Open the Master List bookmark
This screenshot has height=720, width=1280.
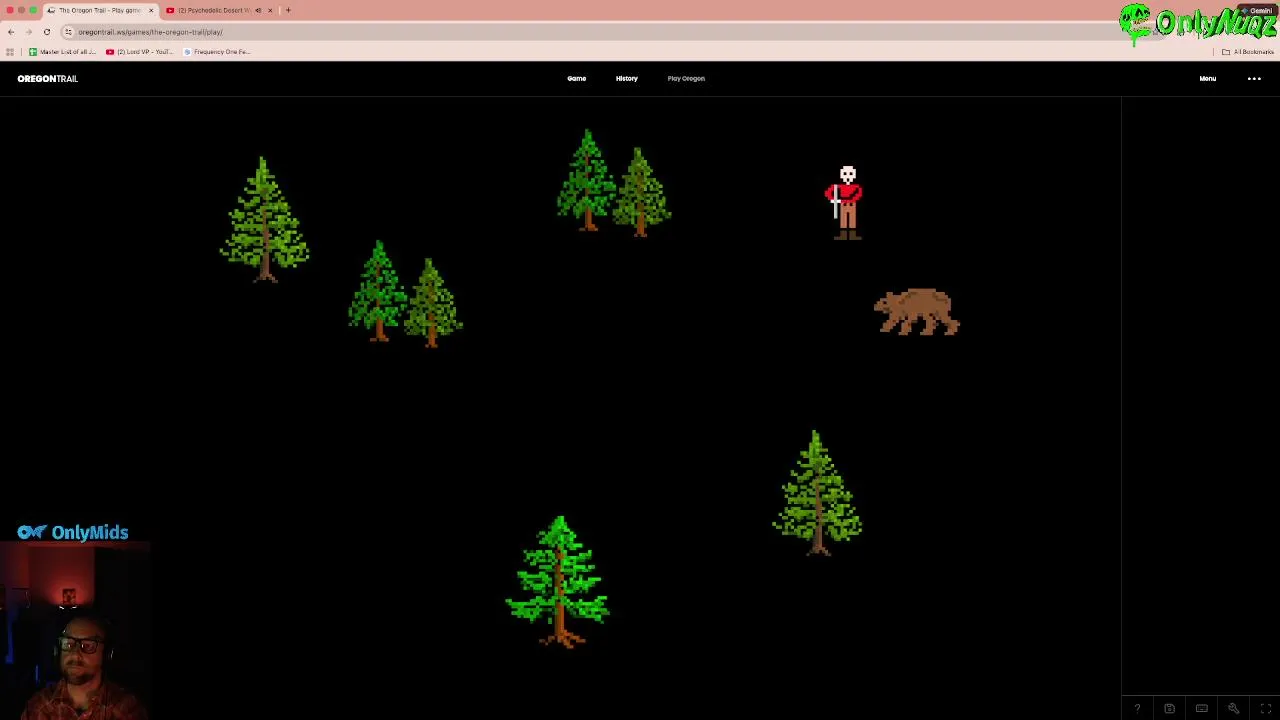pyautogui.click(x=63, y=52)
